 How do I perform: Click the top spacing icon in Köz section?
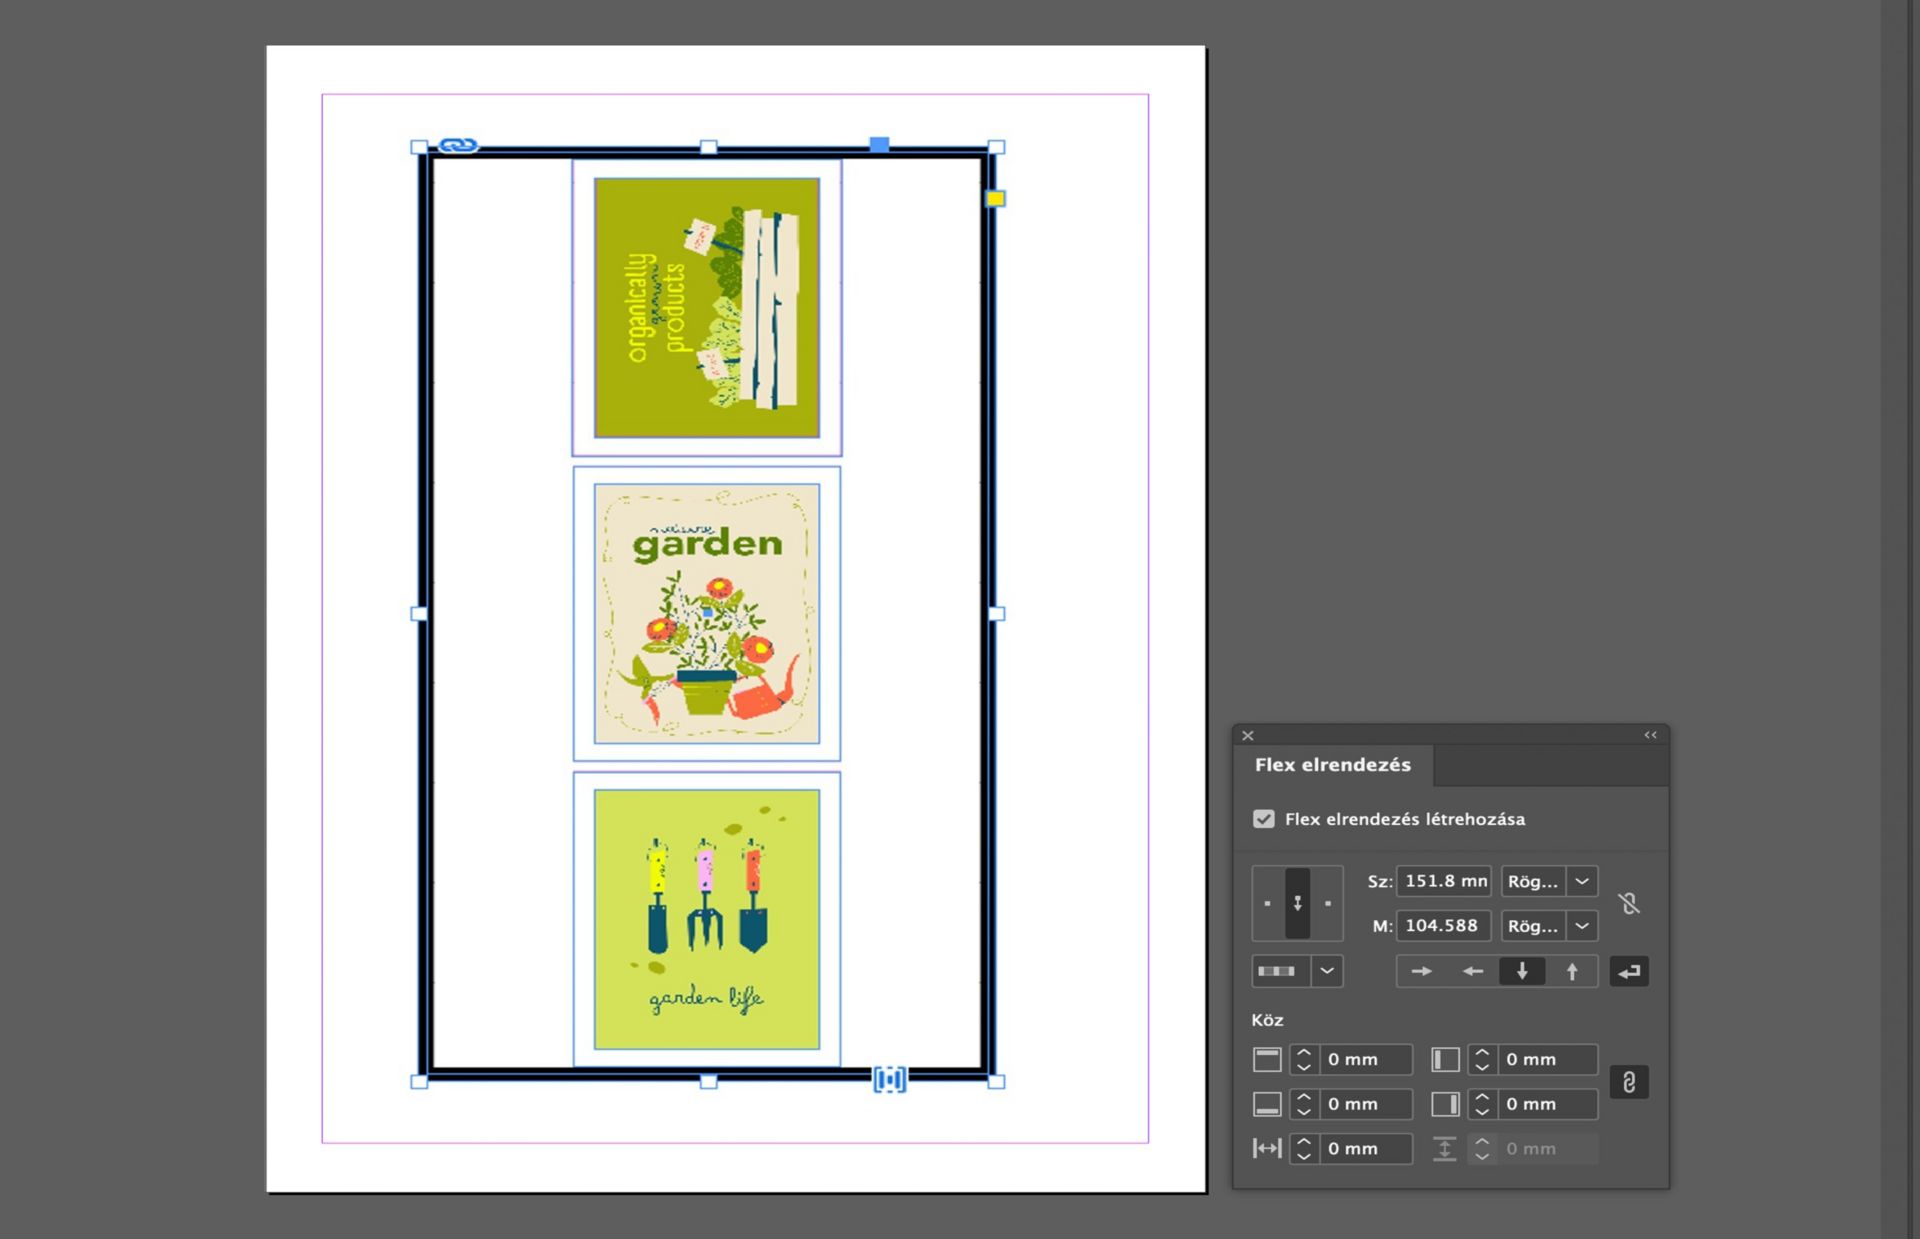click(x=1267, y=1059)
